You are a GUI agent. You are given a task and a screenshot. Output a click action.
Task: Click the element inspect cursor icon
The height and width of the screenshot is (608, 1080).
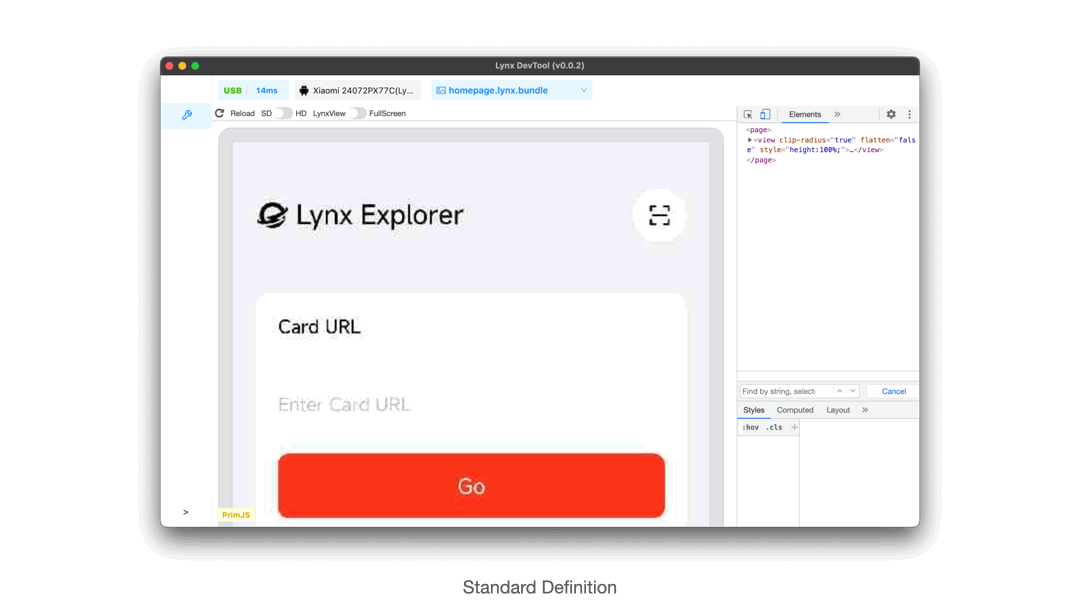[748, 114]
